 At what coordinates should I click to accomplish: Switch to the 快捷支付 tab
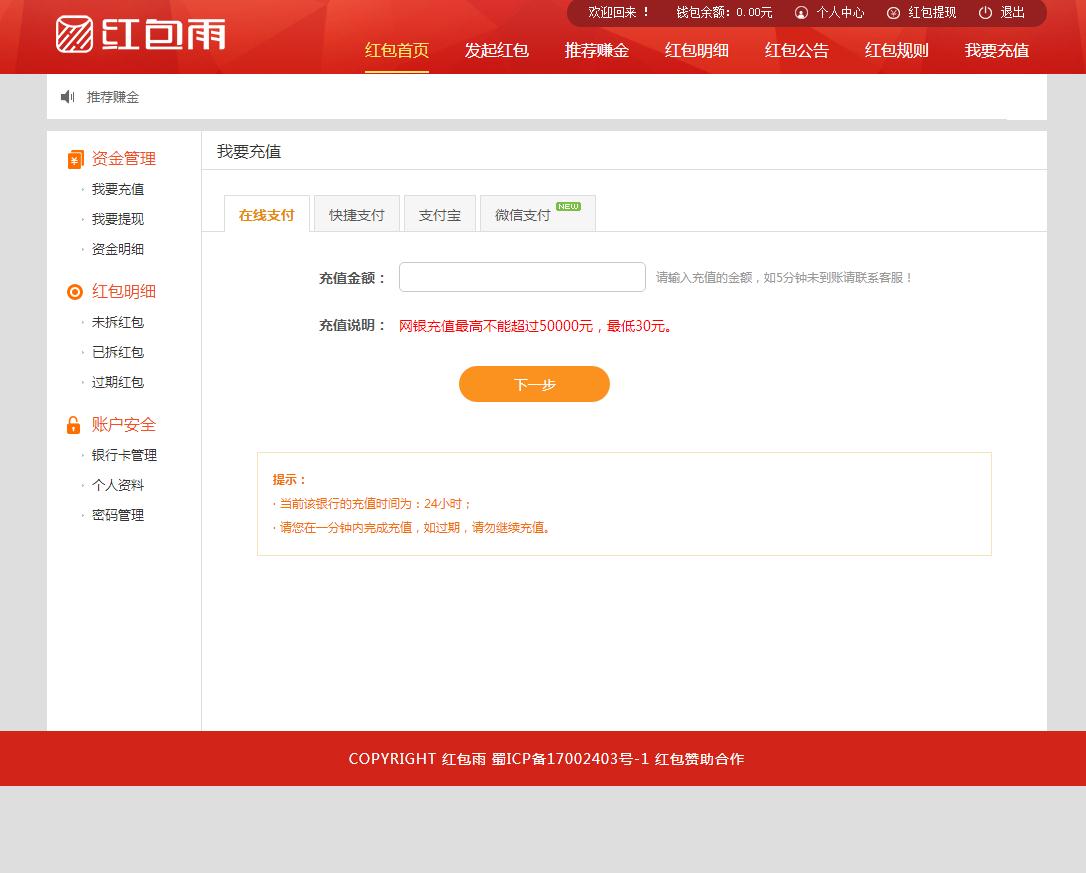357,215
